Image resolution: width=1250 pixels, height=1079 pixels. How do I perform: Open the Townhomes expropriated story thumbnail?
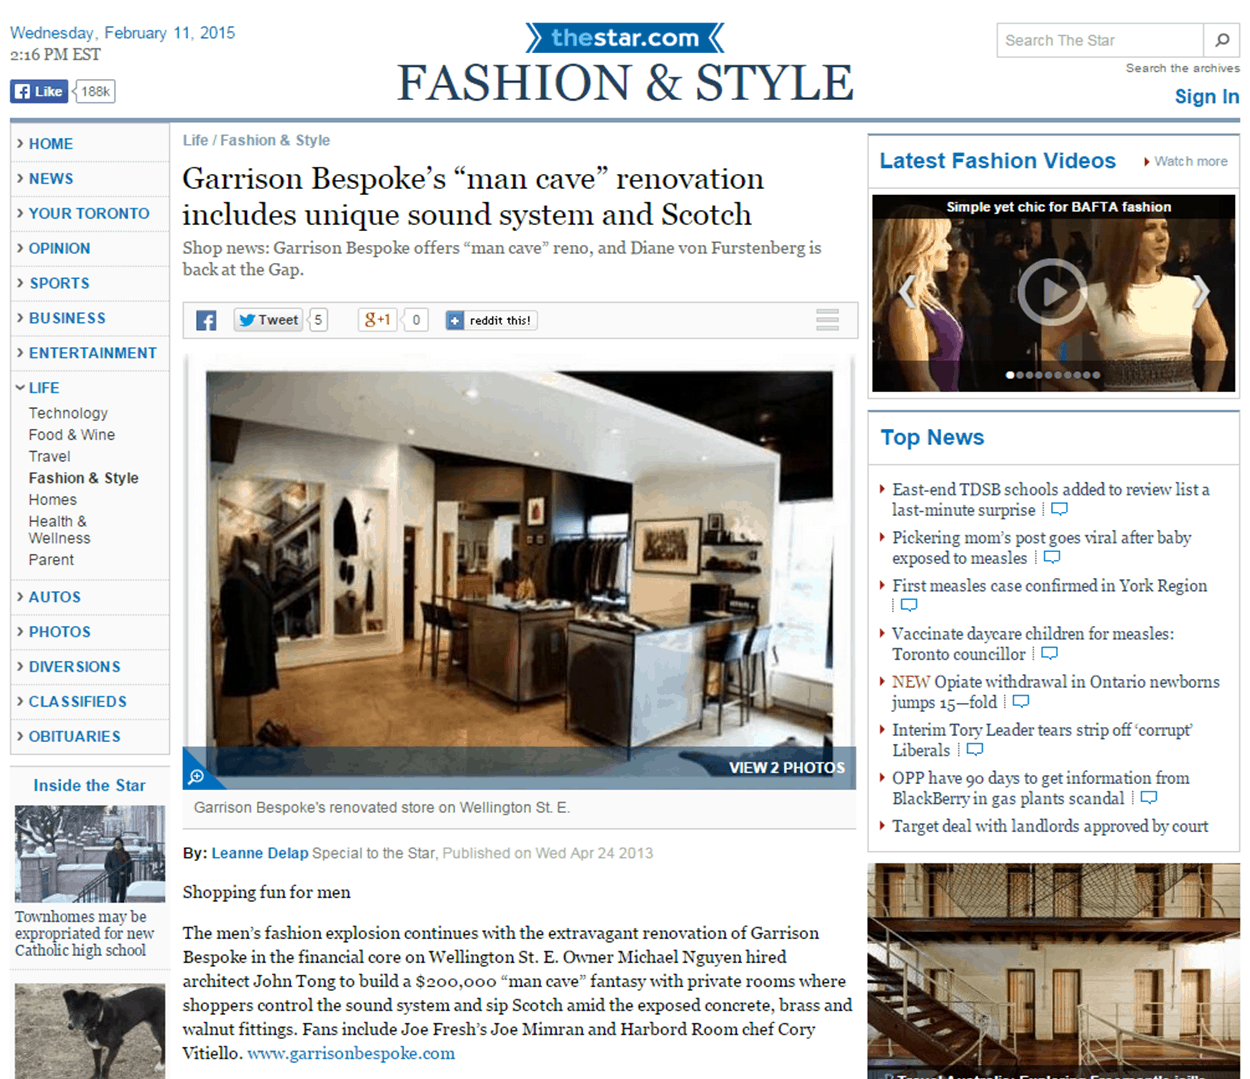(x=90, y=854)
